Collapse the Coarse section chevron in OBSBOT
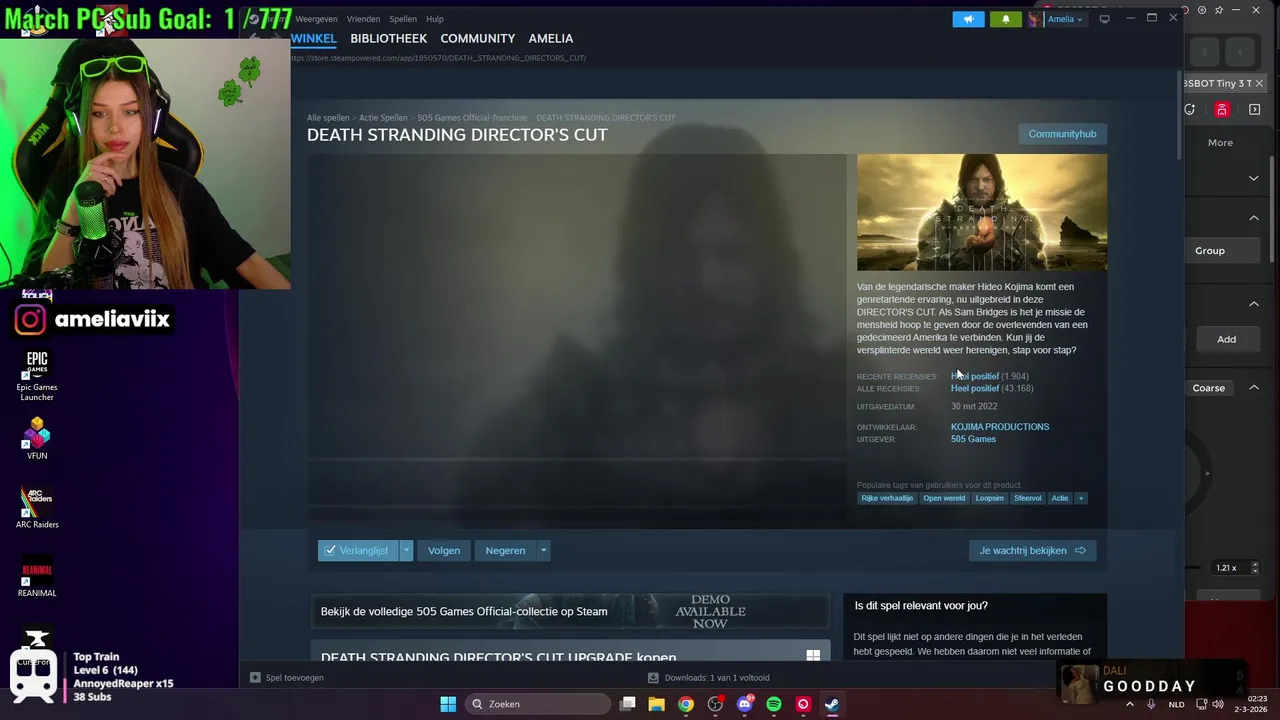Image resolution: width=1280 pixels, height=720 pixels. coord(1254,388)
